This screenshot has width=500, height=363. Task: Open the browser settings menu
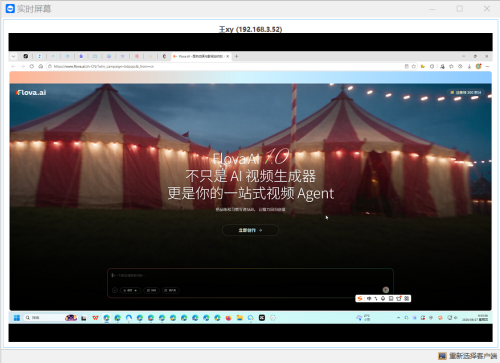pyautogui.click(x=487, y=66)
